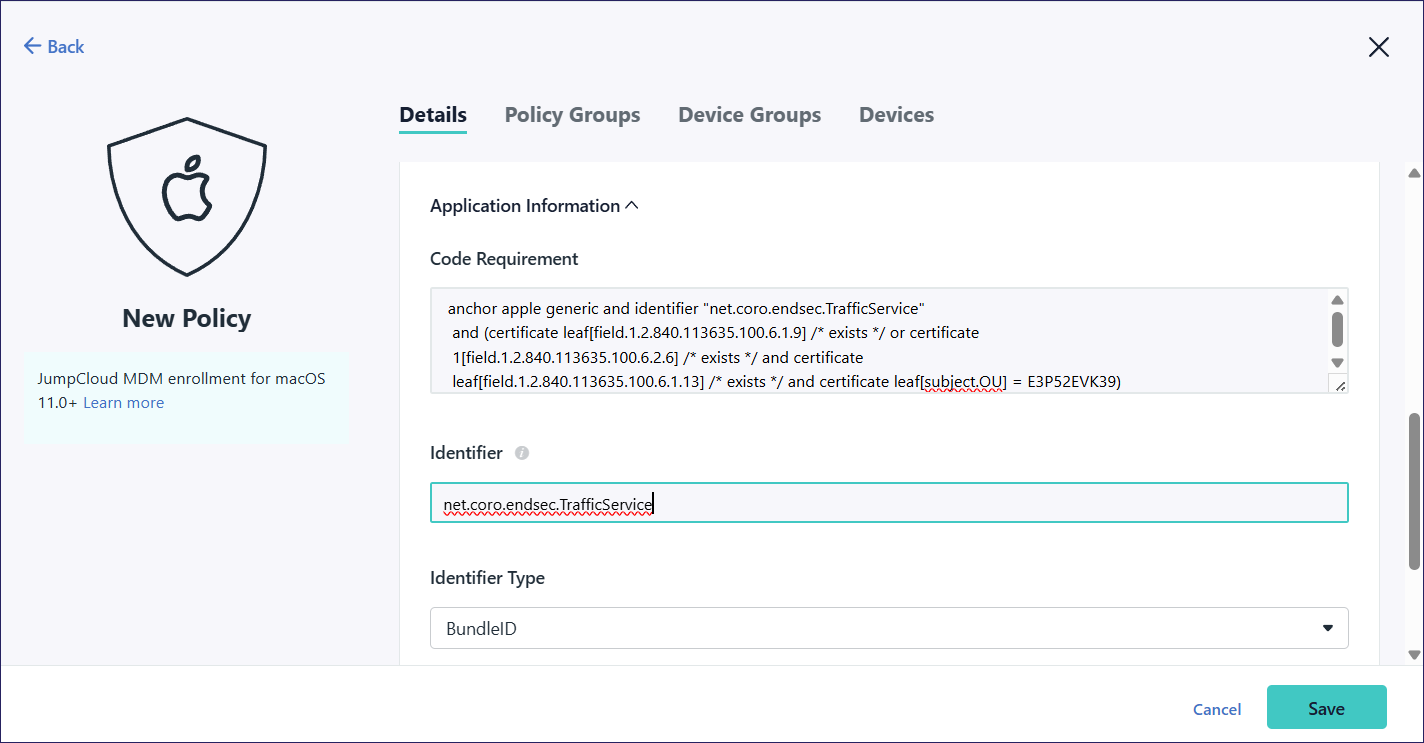This screenshot has height=743, width=1424.
Task: Close the New Policy dialog with X
Action: 1378,47
